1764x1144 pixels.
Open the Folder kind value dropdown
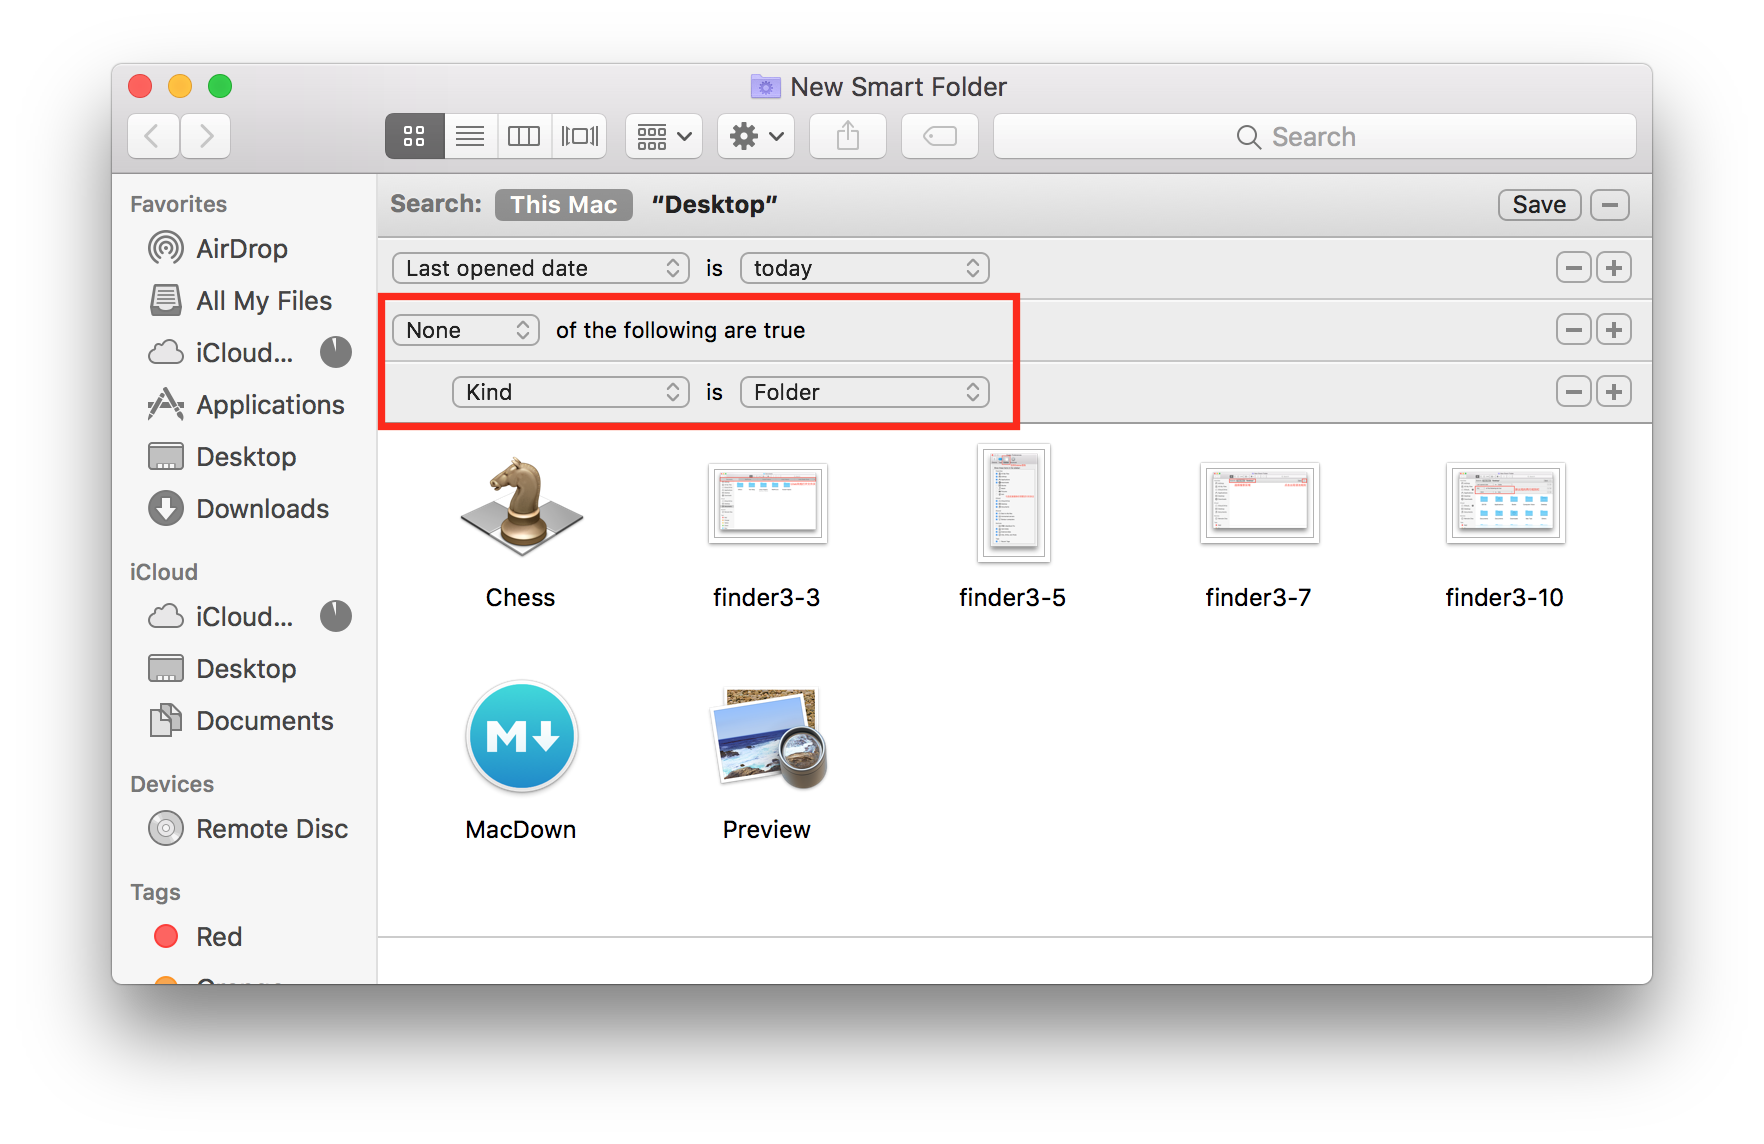(864, 392)
